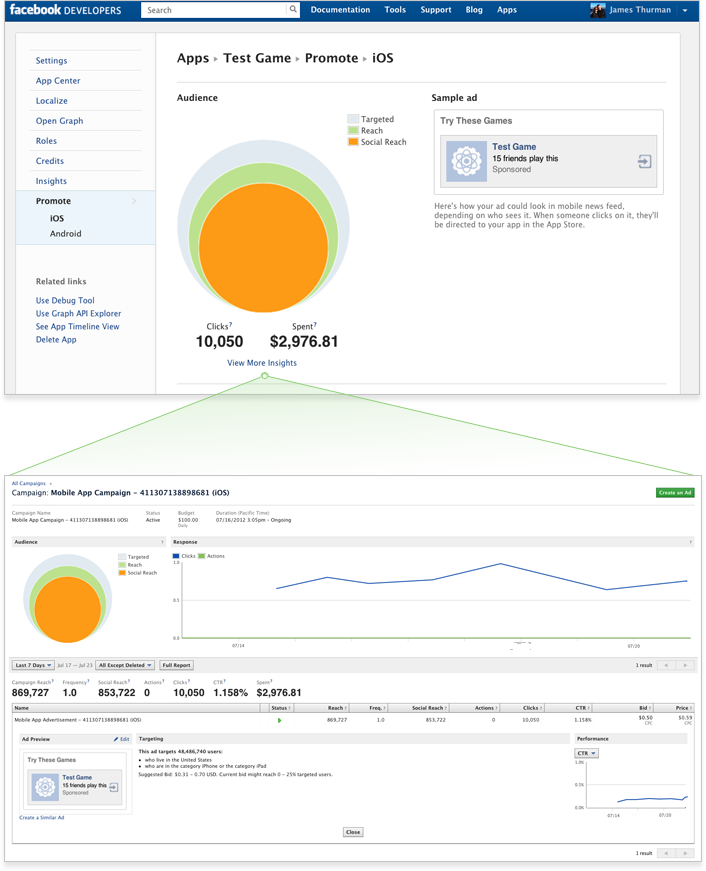The image size is (706, 871).
Task: Click the Test Game atom icon in Sample ad
Action: [x=466, y=161]
